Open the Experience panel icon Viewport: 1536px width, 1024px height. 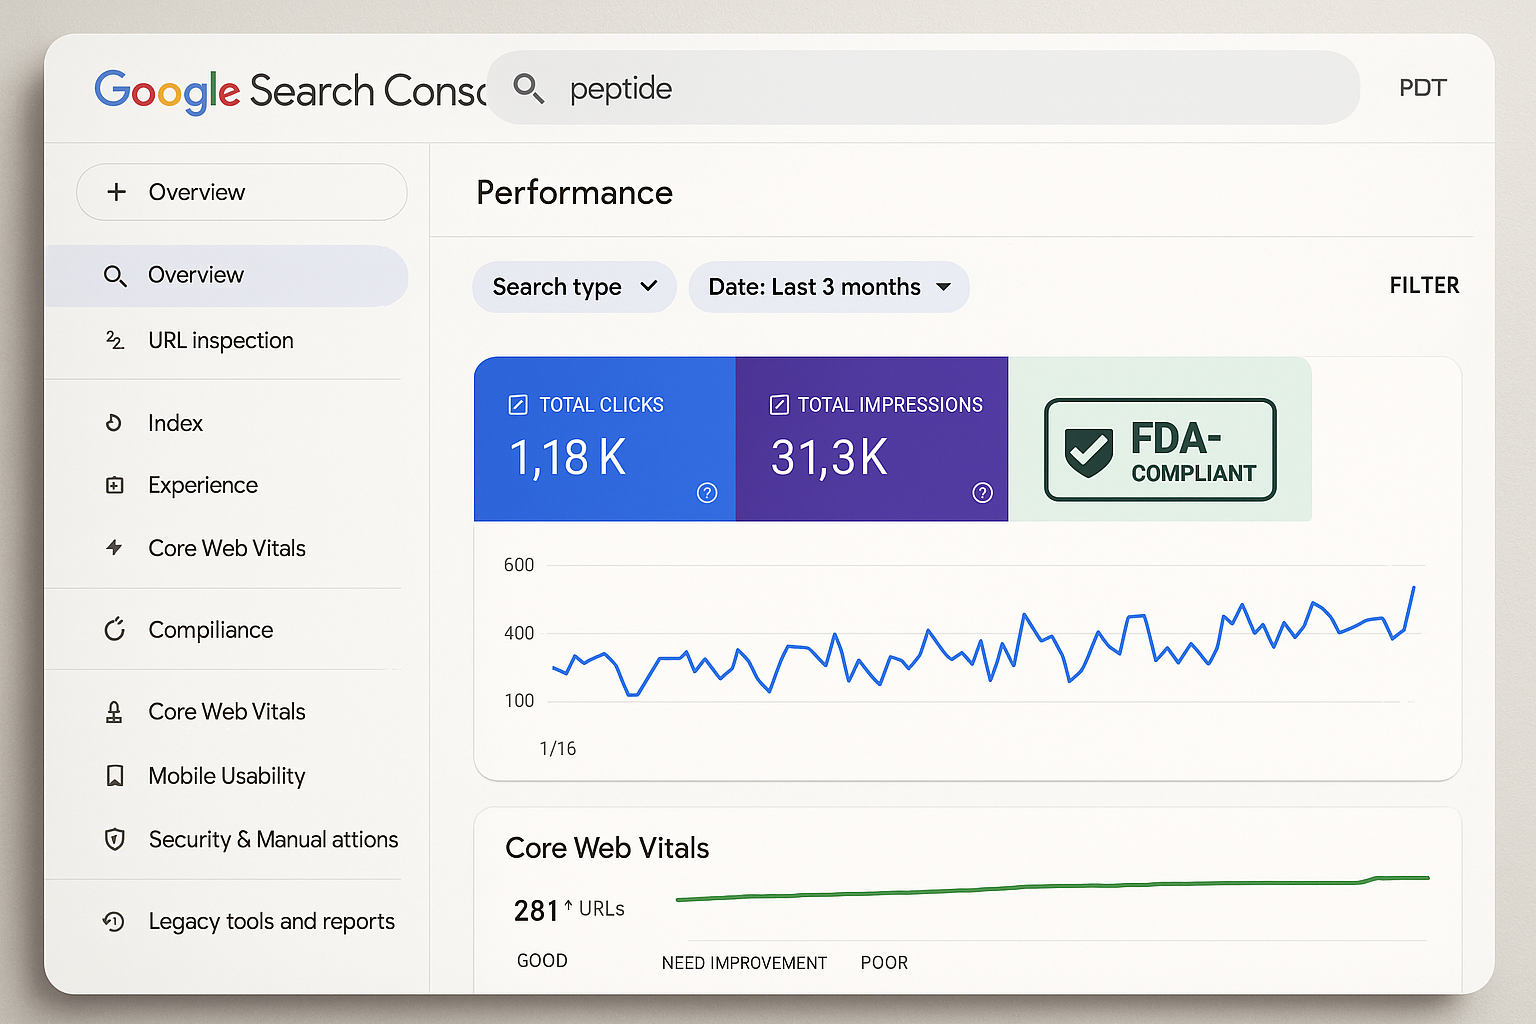tap(116, 485)
